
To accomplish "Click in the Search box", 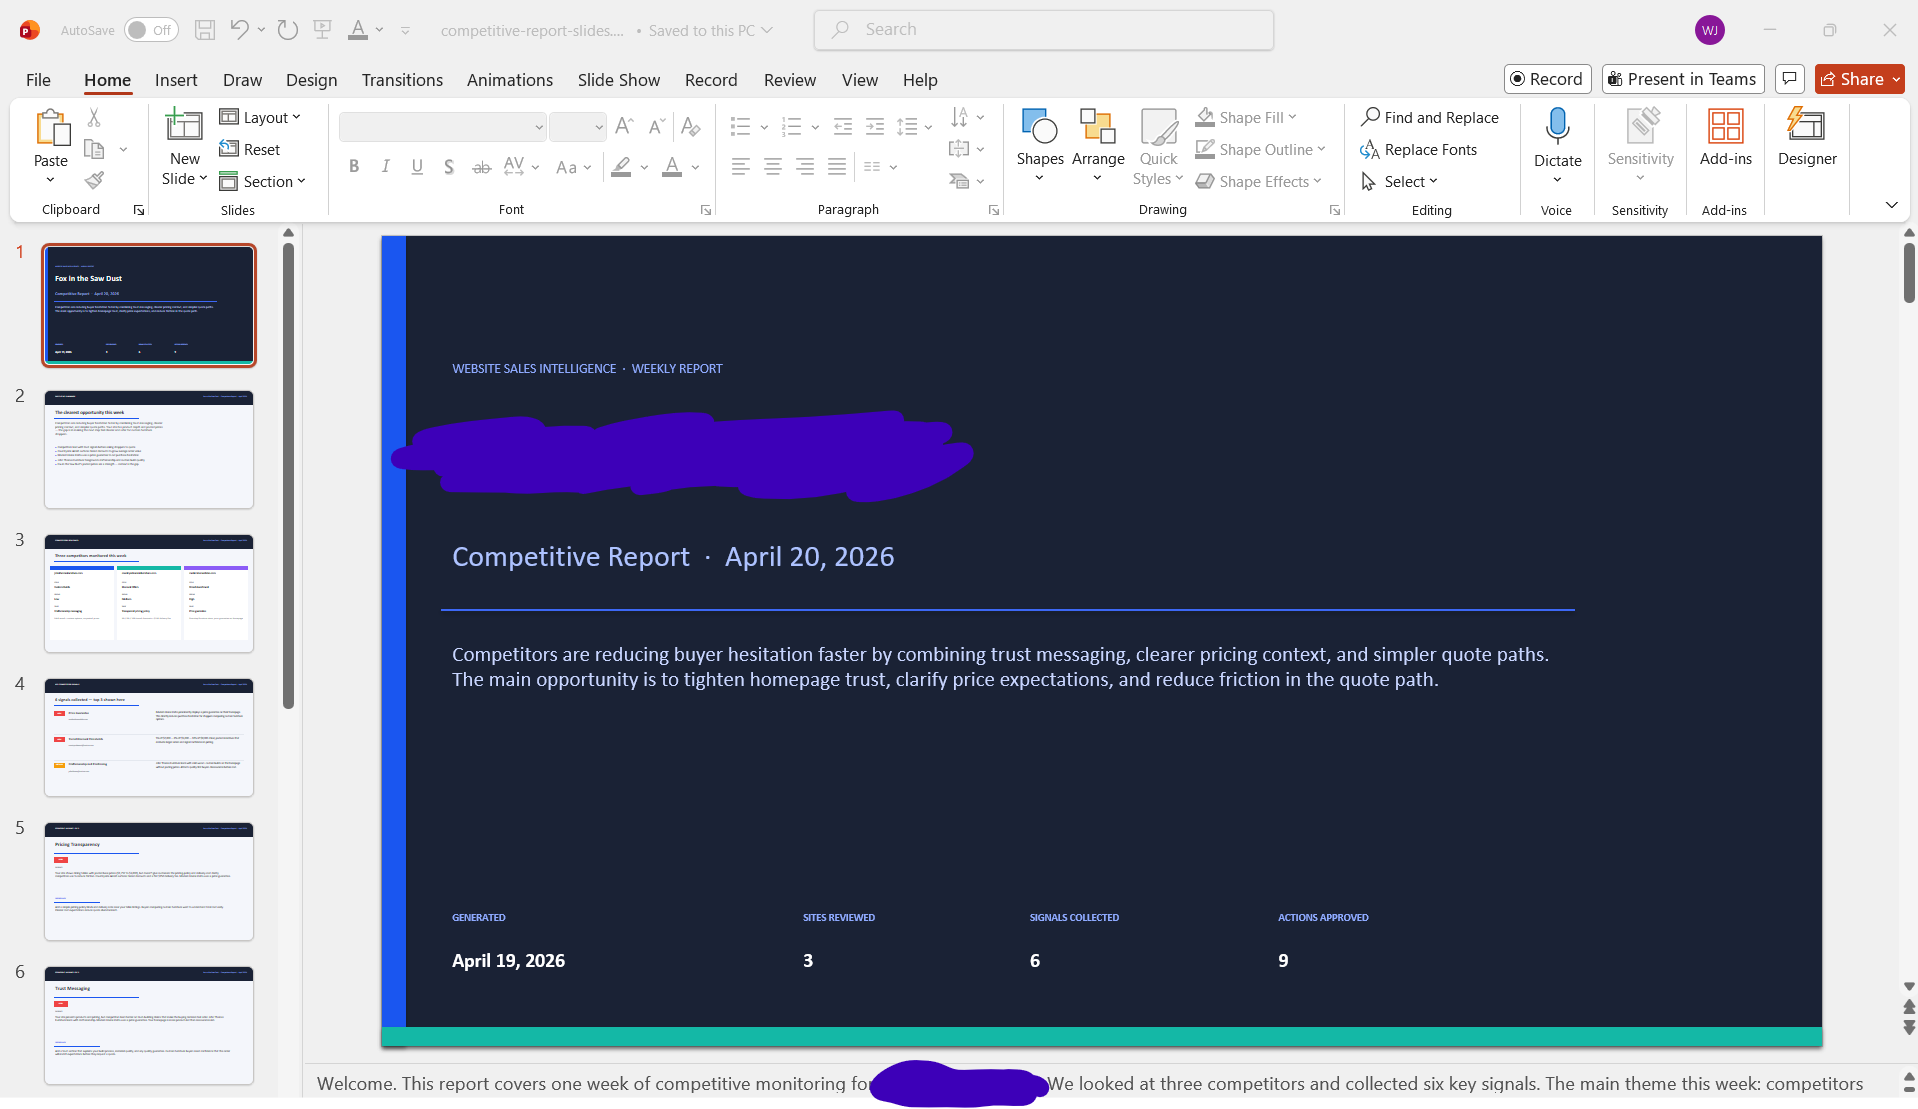I will click(1043, 30).
